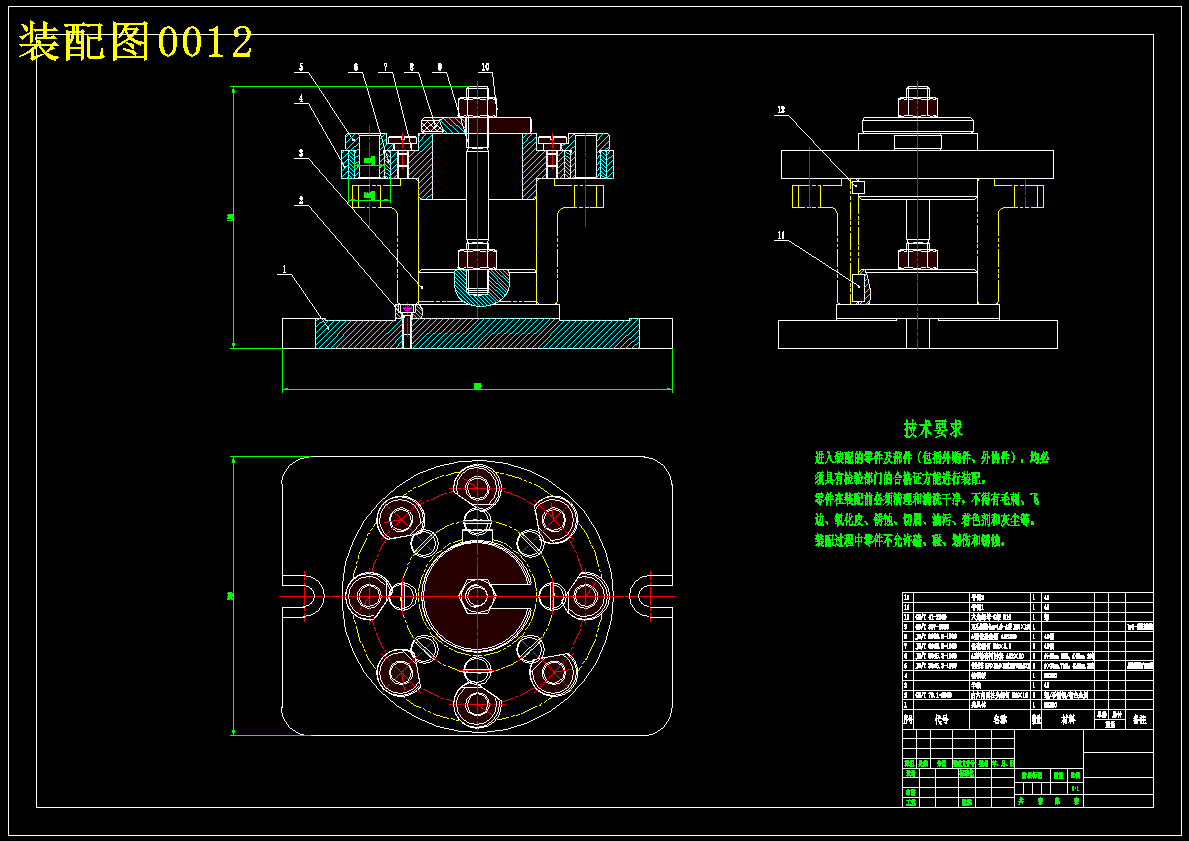Viewport: 1189px width, 841px height.
Task: Select the first line of green technical requirements
Action: (932, 458)
